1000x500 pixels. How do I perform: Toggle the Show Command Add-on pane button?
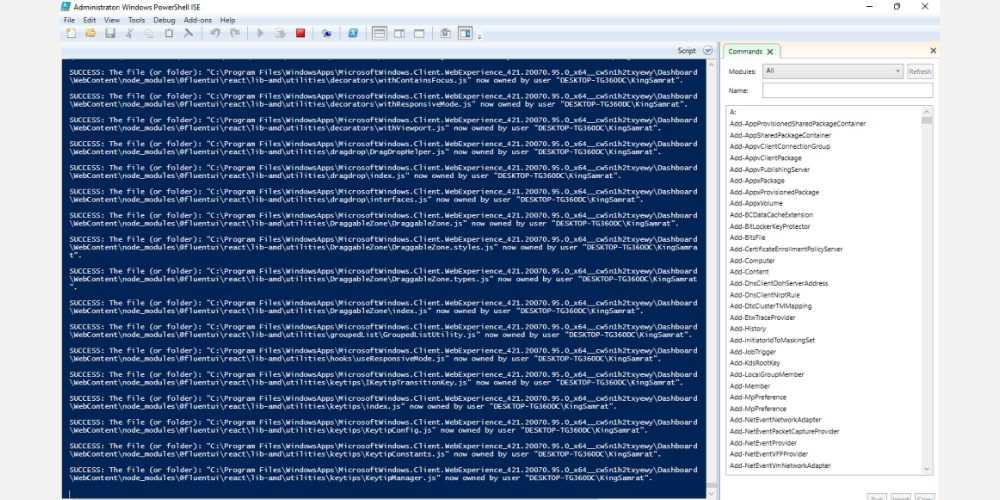[x=465, y=33]
